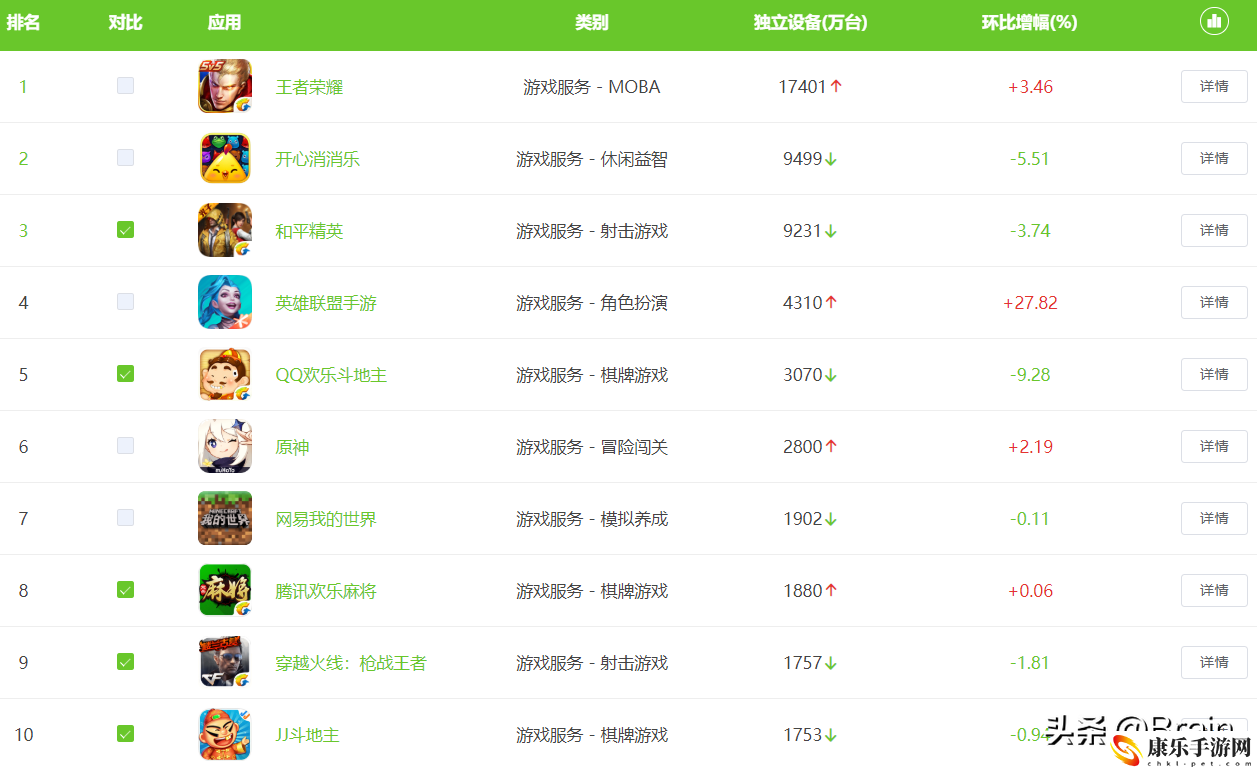Click the 类别 column header
This screenshot has height=770, width=1257.
[x=592, y=22]
